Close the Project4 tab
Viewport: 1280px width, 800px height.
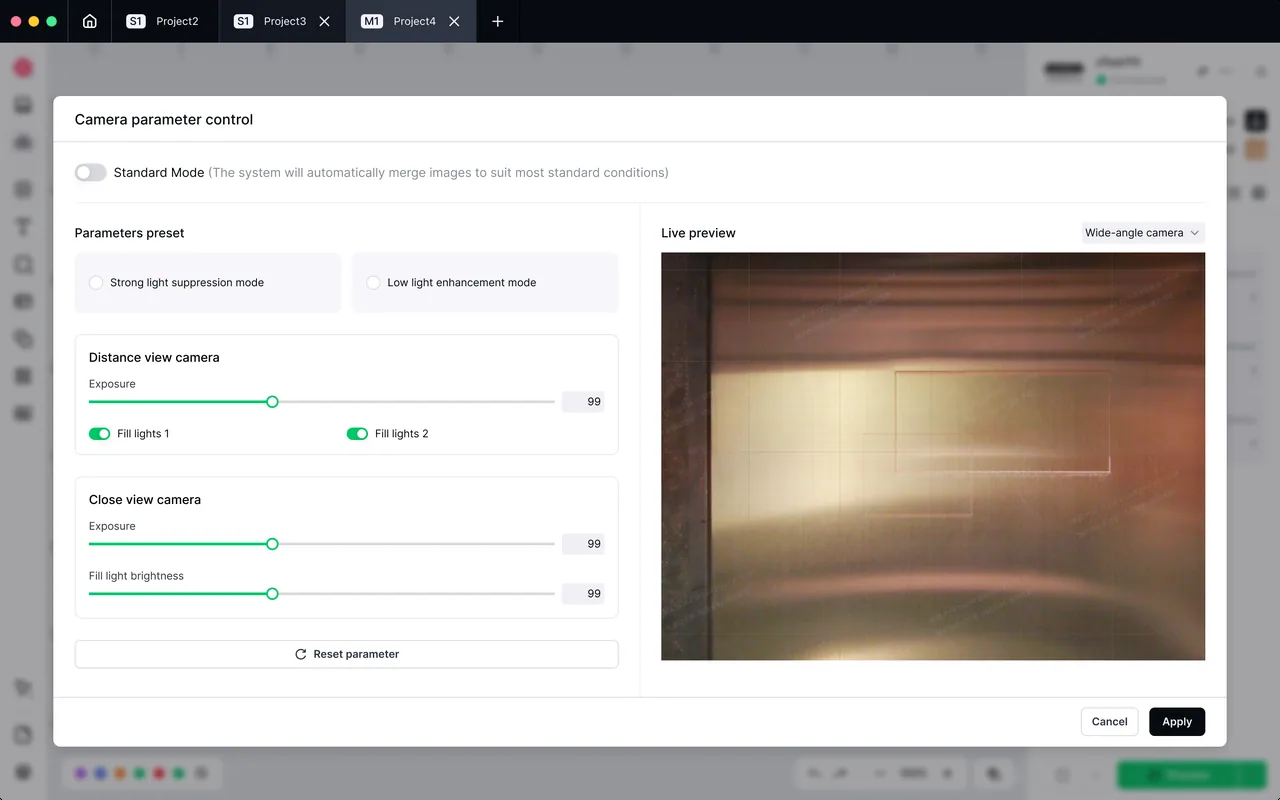pos(454,21)
